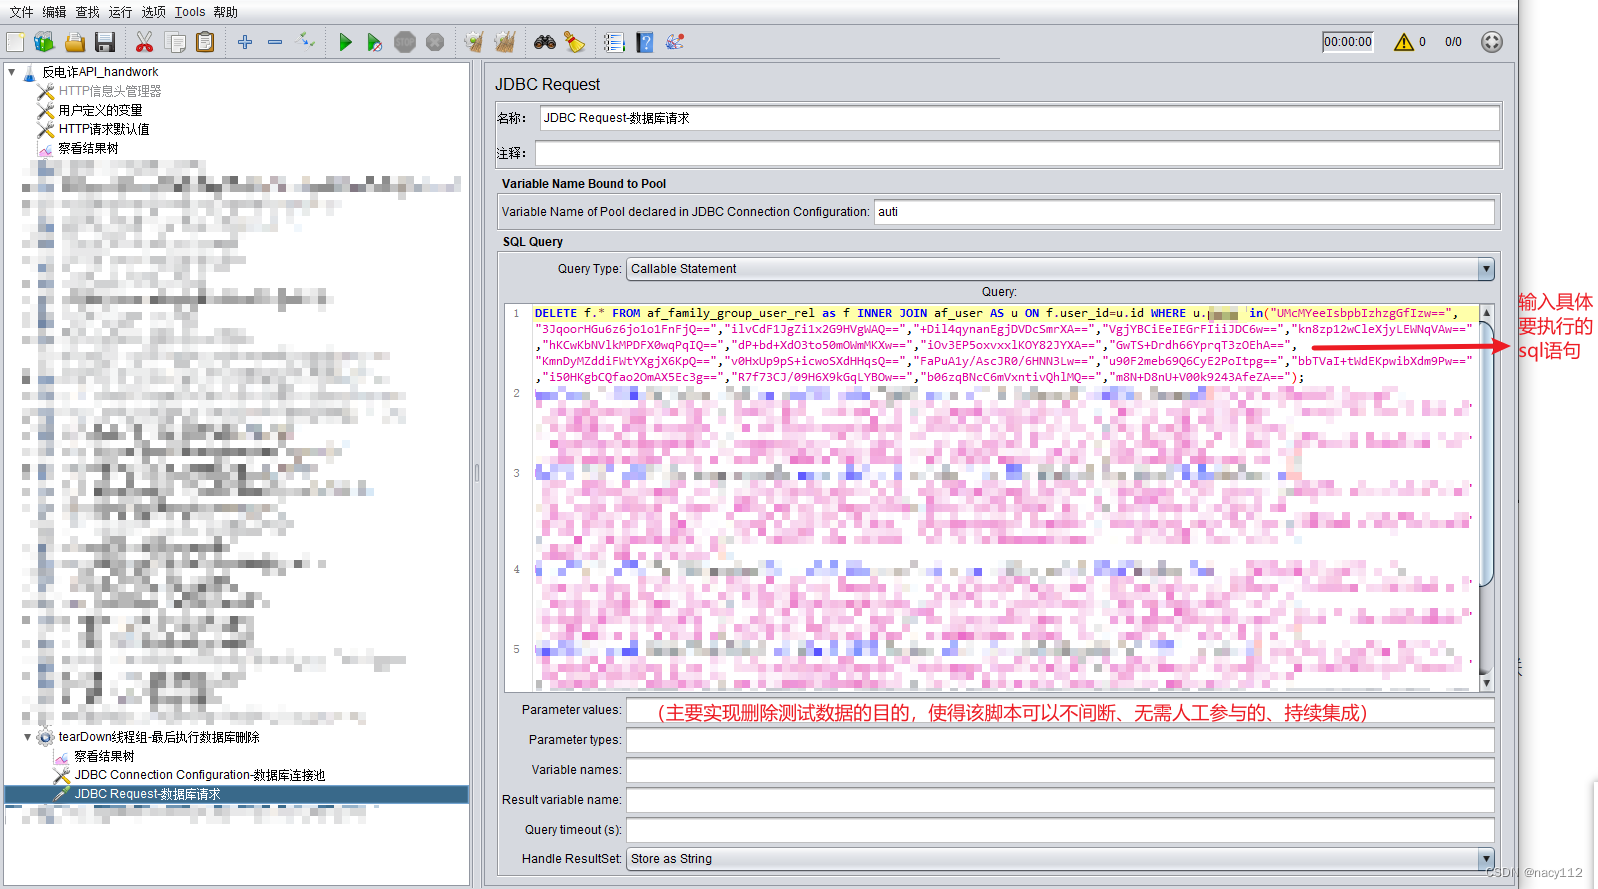Select 察看结果树 under the tearDown group
This screenshot has height=889, width=1598.
pyautogui.click(x=104, y=756)
